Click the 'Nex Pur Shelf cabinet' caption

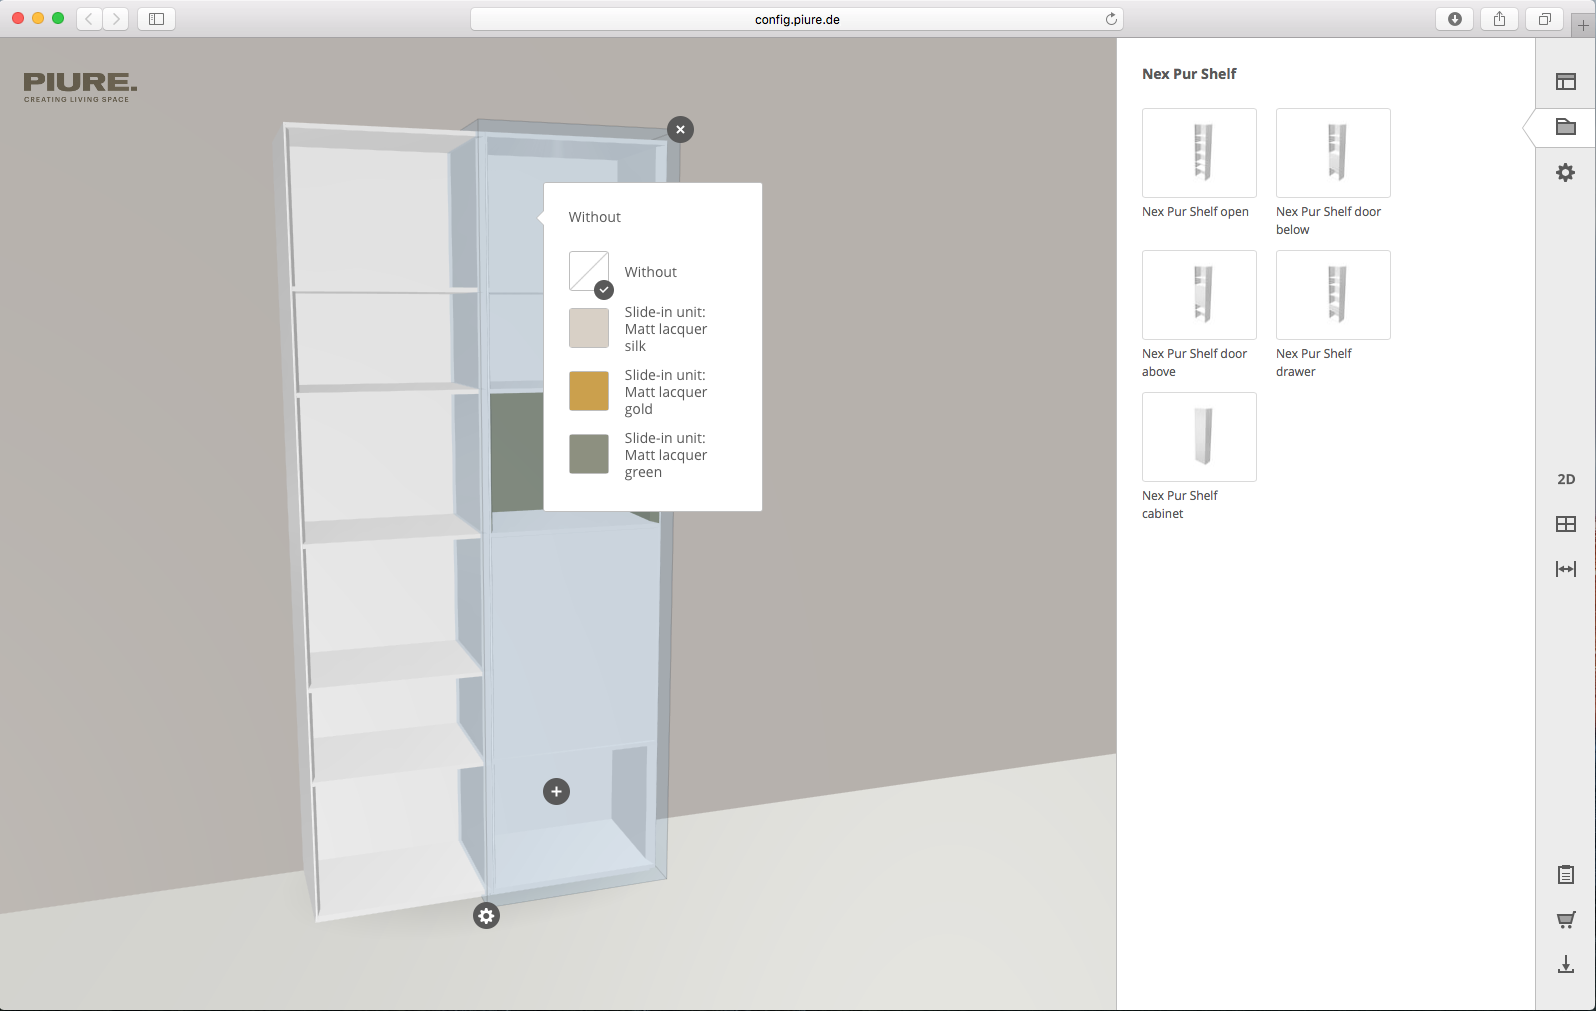pyautogui.click(x=1180, y=504)
